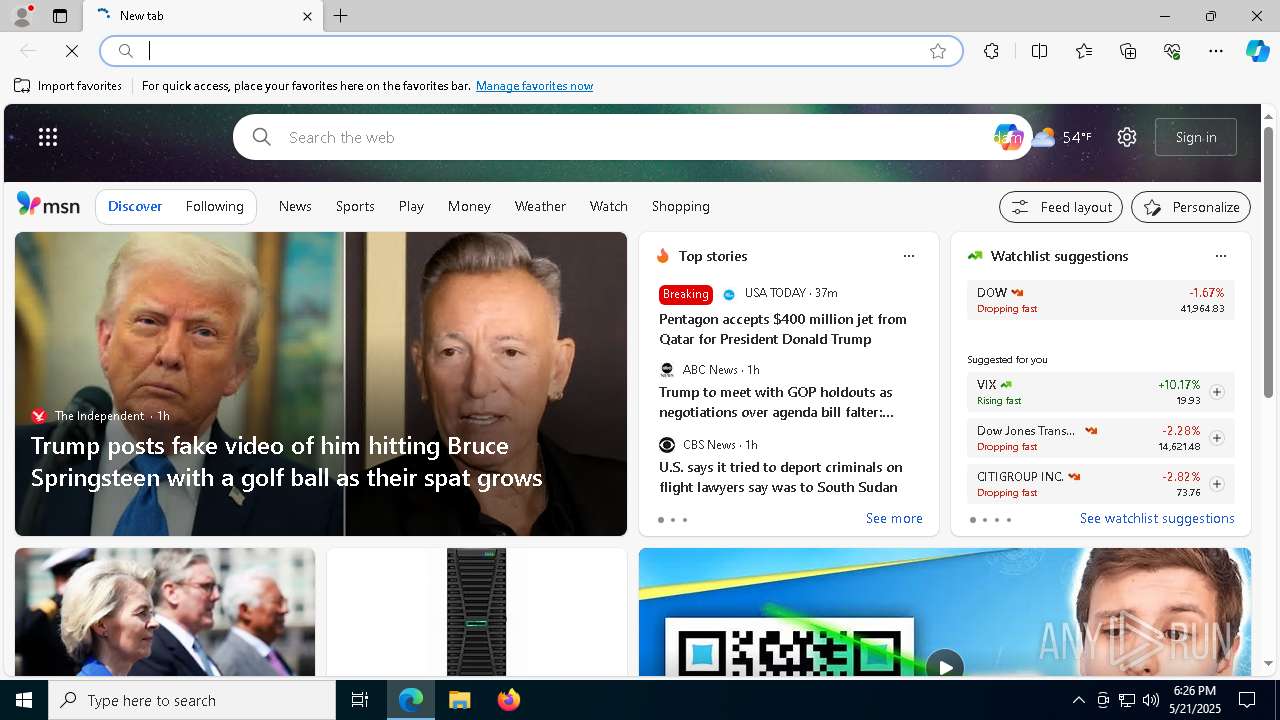
Task: Show hidden system tray icons
Action: (1078, 700)
